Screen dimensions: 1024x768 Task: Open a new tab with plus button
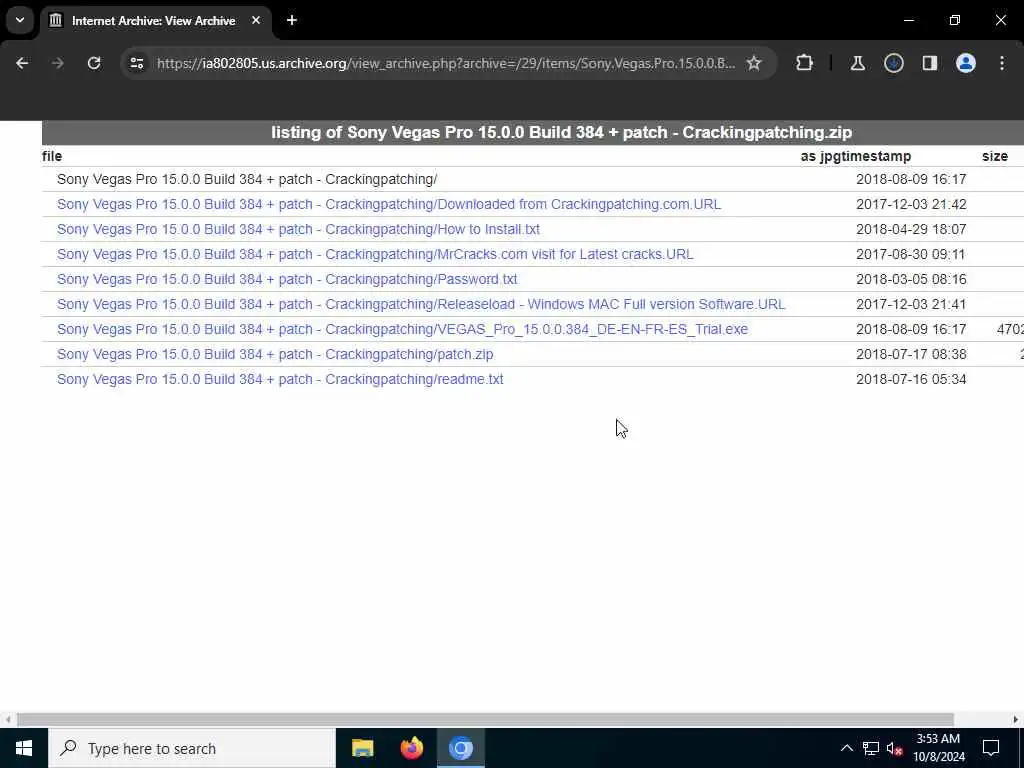click(292, 20)
